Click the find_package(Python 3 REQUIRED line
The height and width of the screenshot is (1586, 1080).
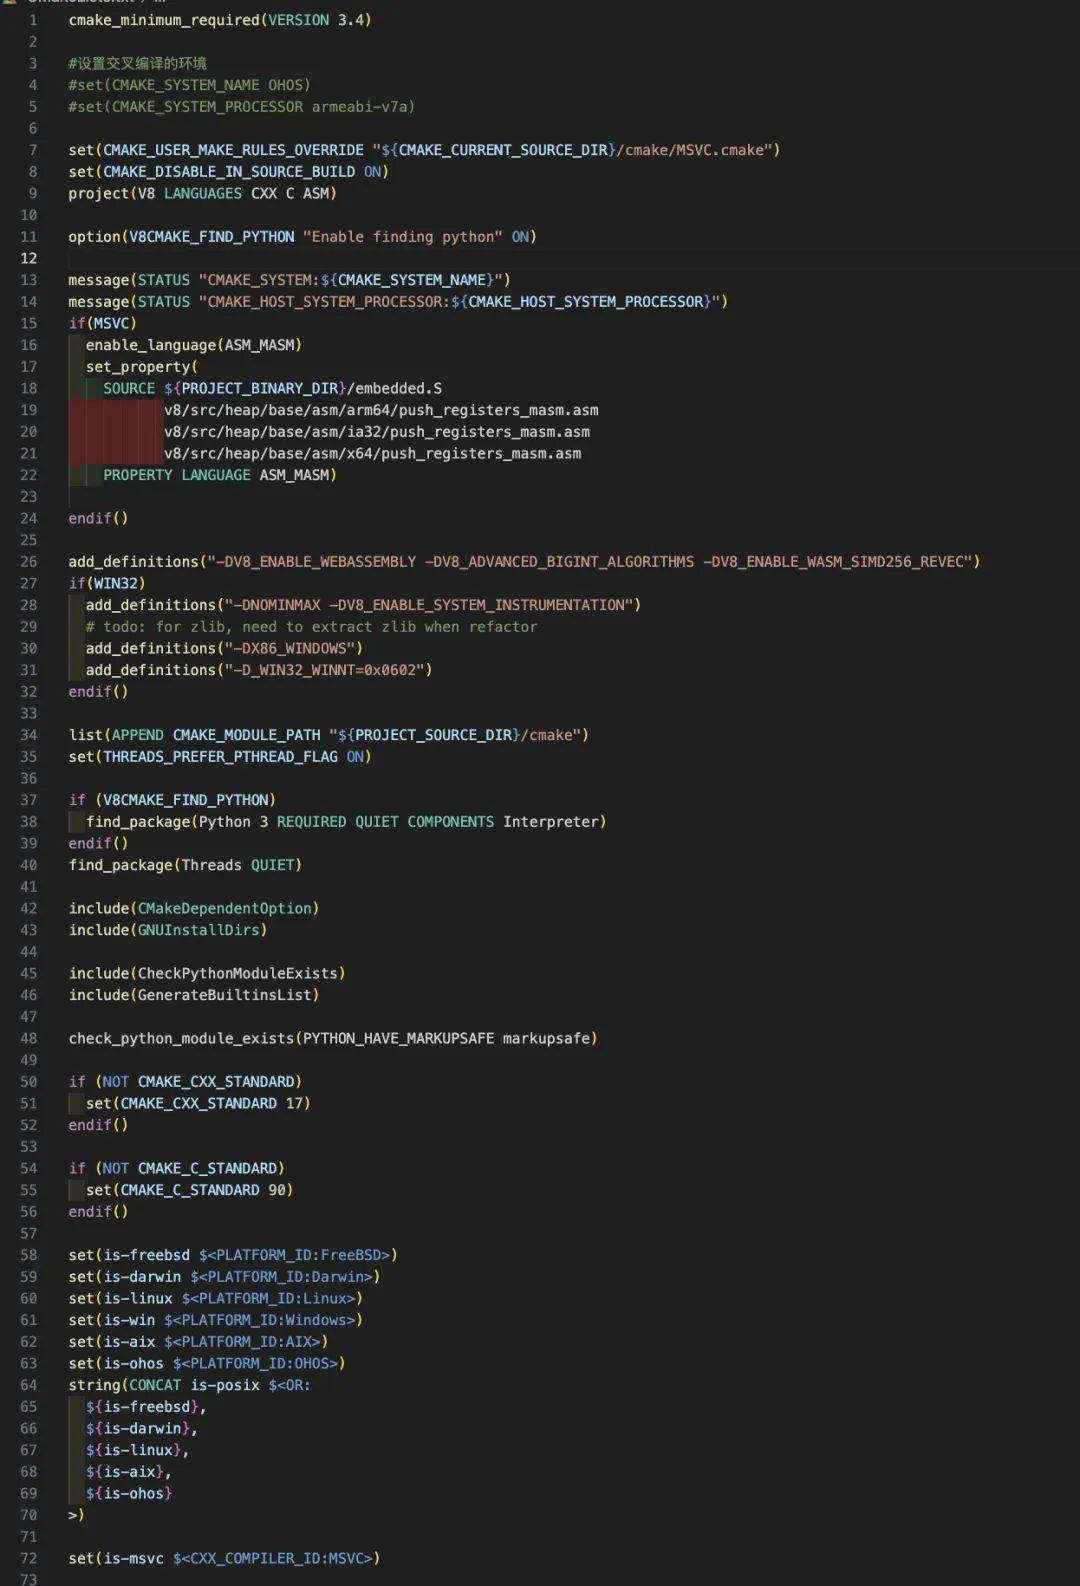point(346,821)
